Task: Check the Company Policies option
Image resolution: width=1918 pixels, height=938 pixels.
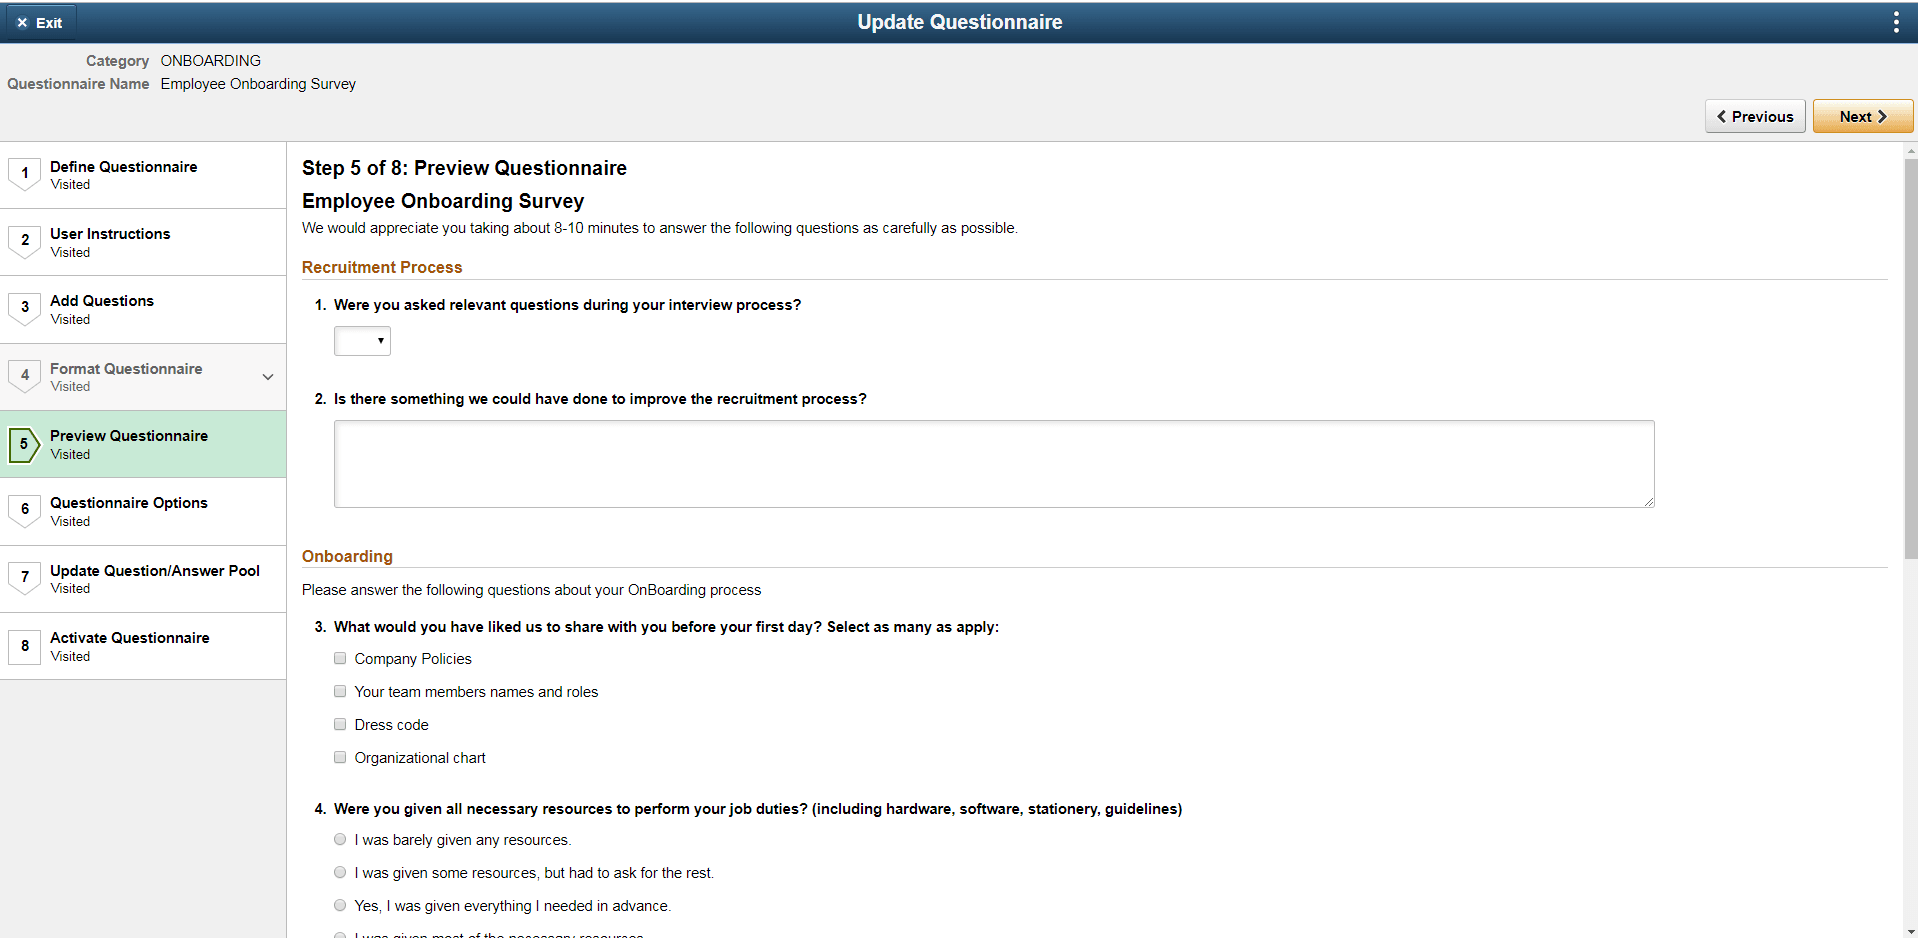Action: (x=340, y=658)
